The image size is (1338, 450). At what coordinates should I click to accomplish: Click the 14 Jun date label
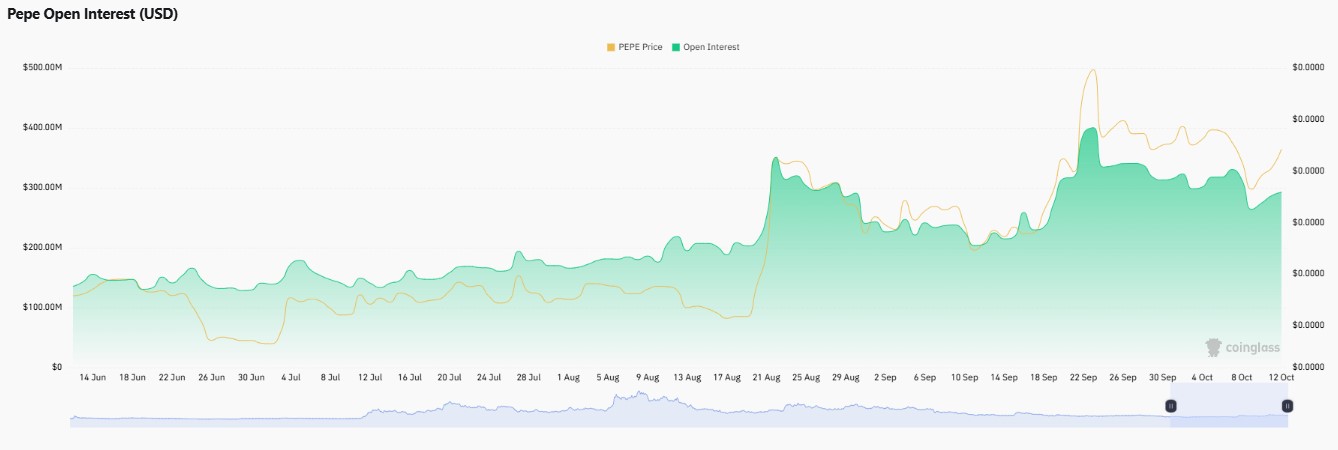pos(92,377)
